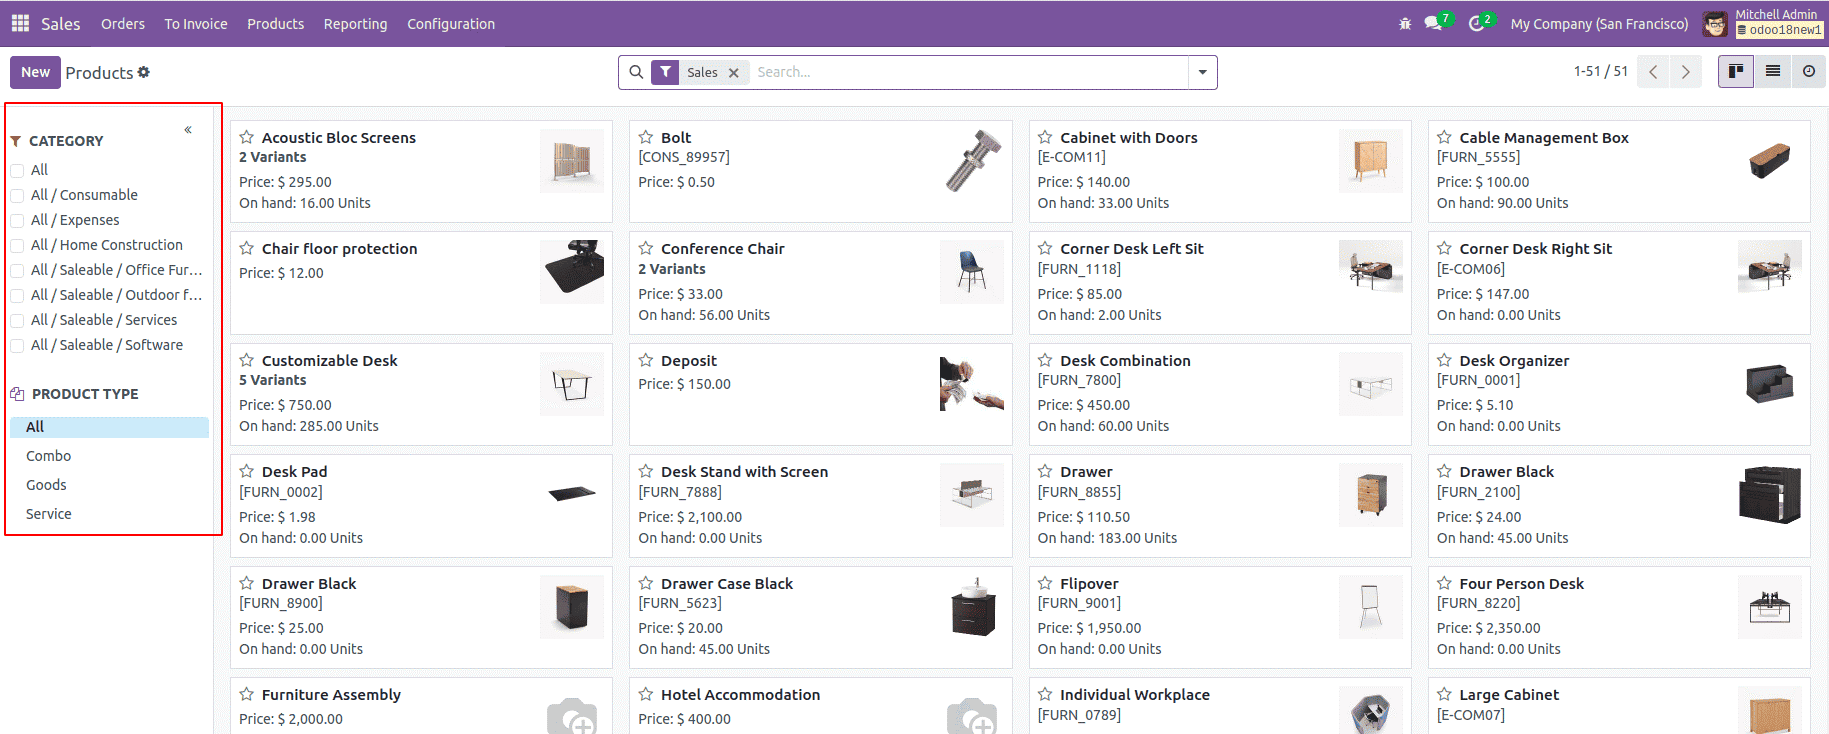The image size is (1829, 734).
Task: Collapse the category side panel
Action: click(x=188, y=130)
